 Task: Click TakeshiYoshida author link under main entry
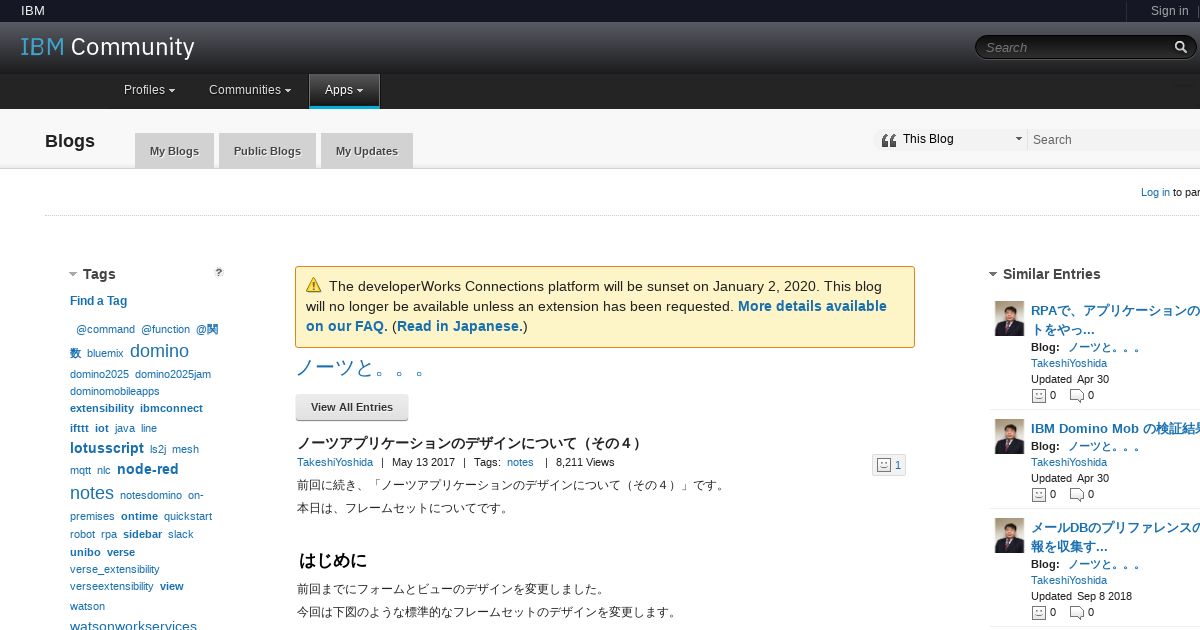[x=335, y=462]
